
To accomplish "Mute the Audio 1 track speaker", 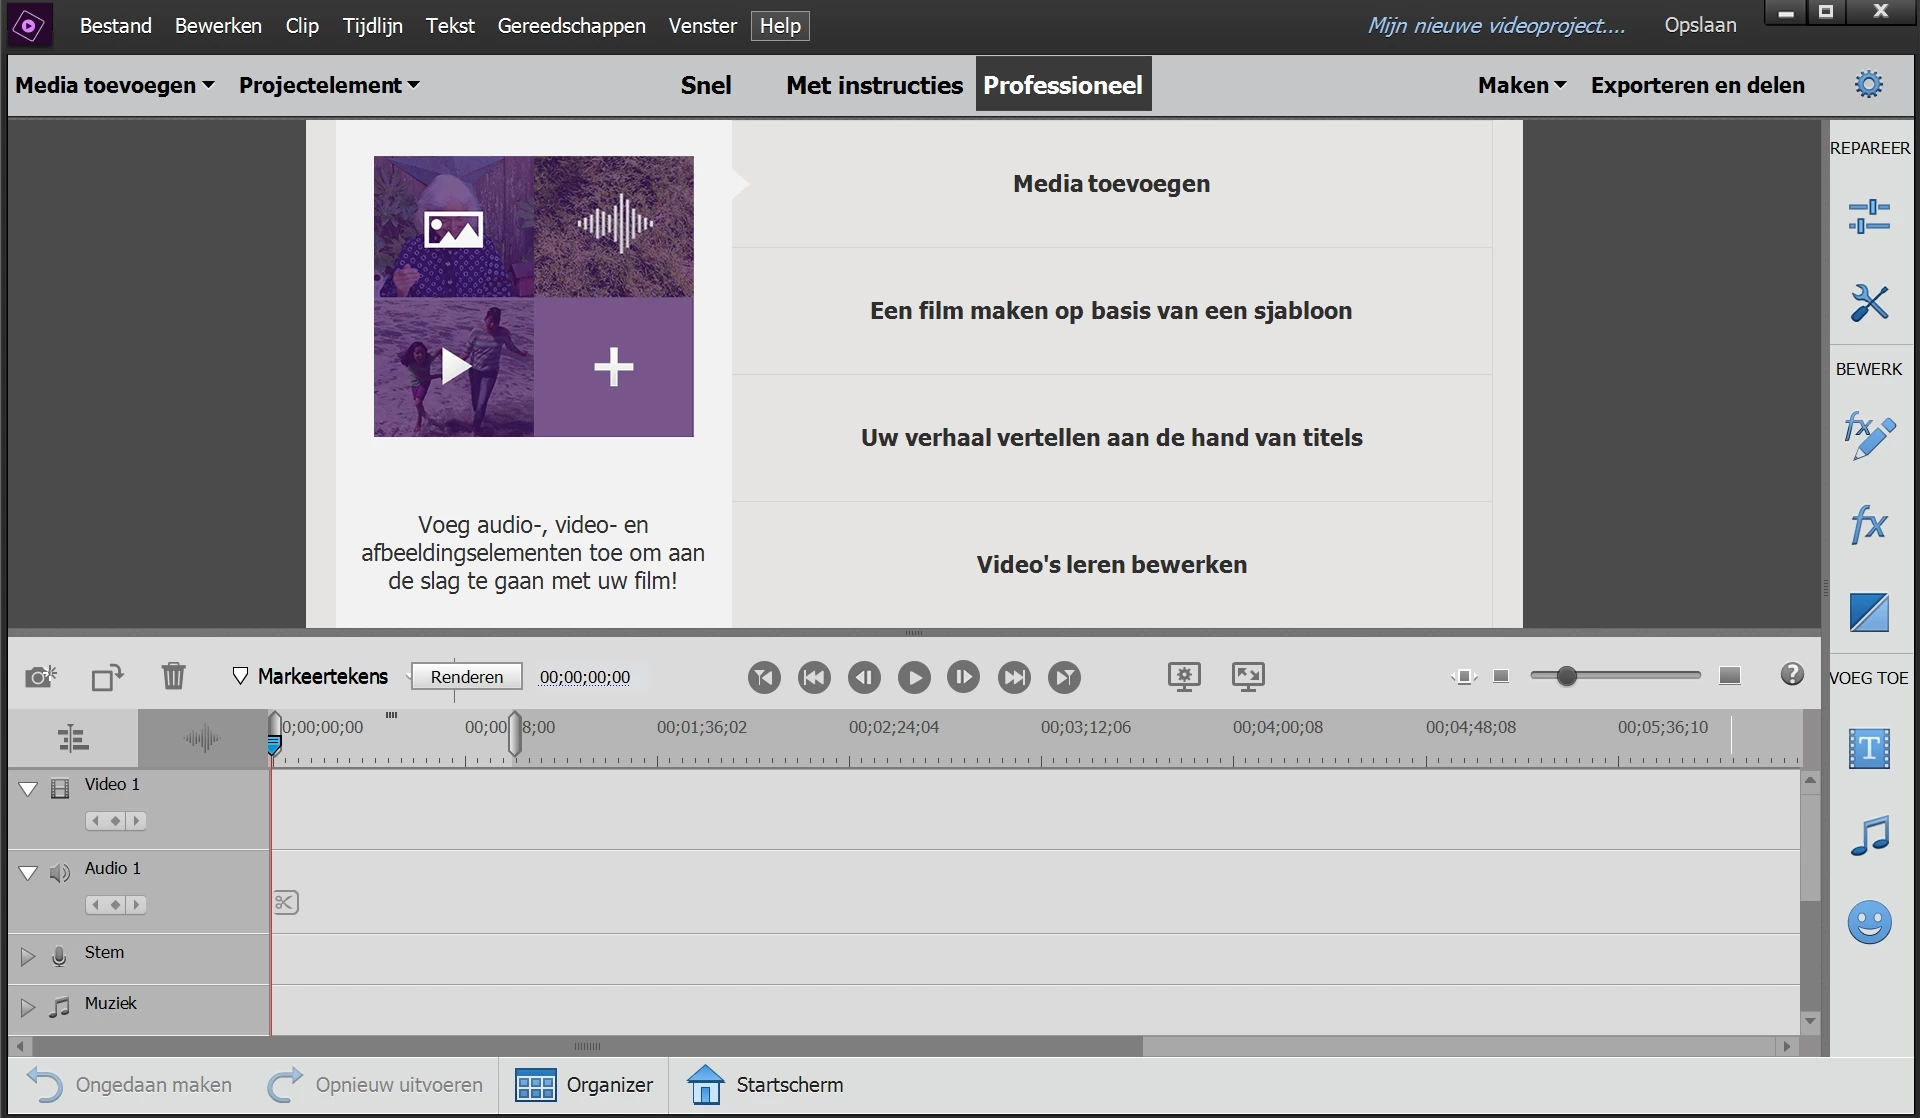I will tap(60, 873).
